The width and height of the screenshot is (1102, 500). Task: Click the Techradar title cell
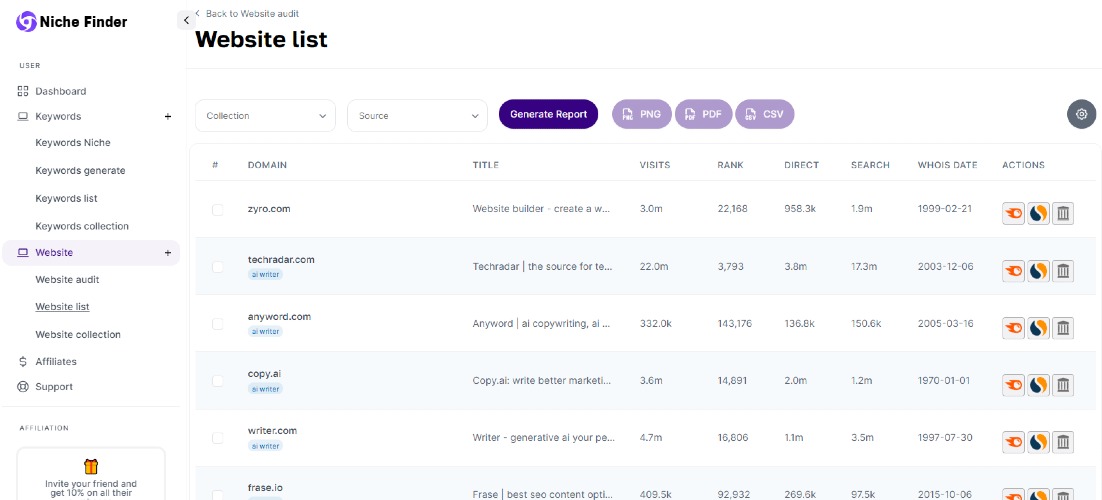point(543,267)
